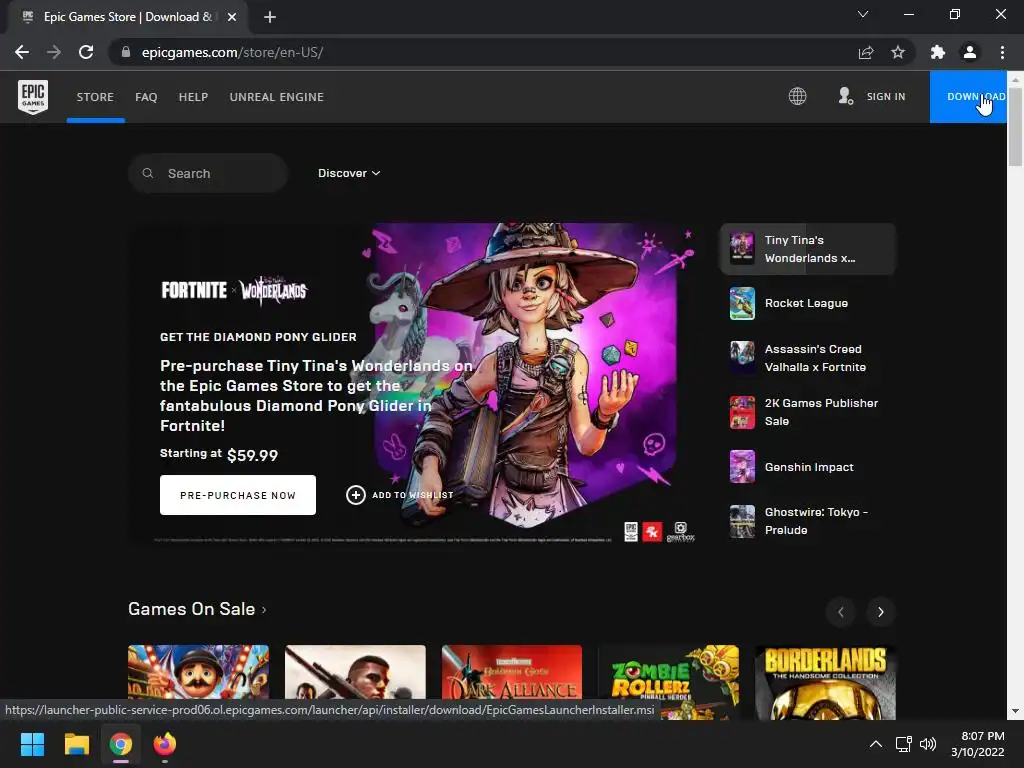Open the HELP nav item
Viewport: 1024px width, 768px height.
click(193, 97)
